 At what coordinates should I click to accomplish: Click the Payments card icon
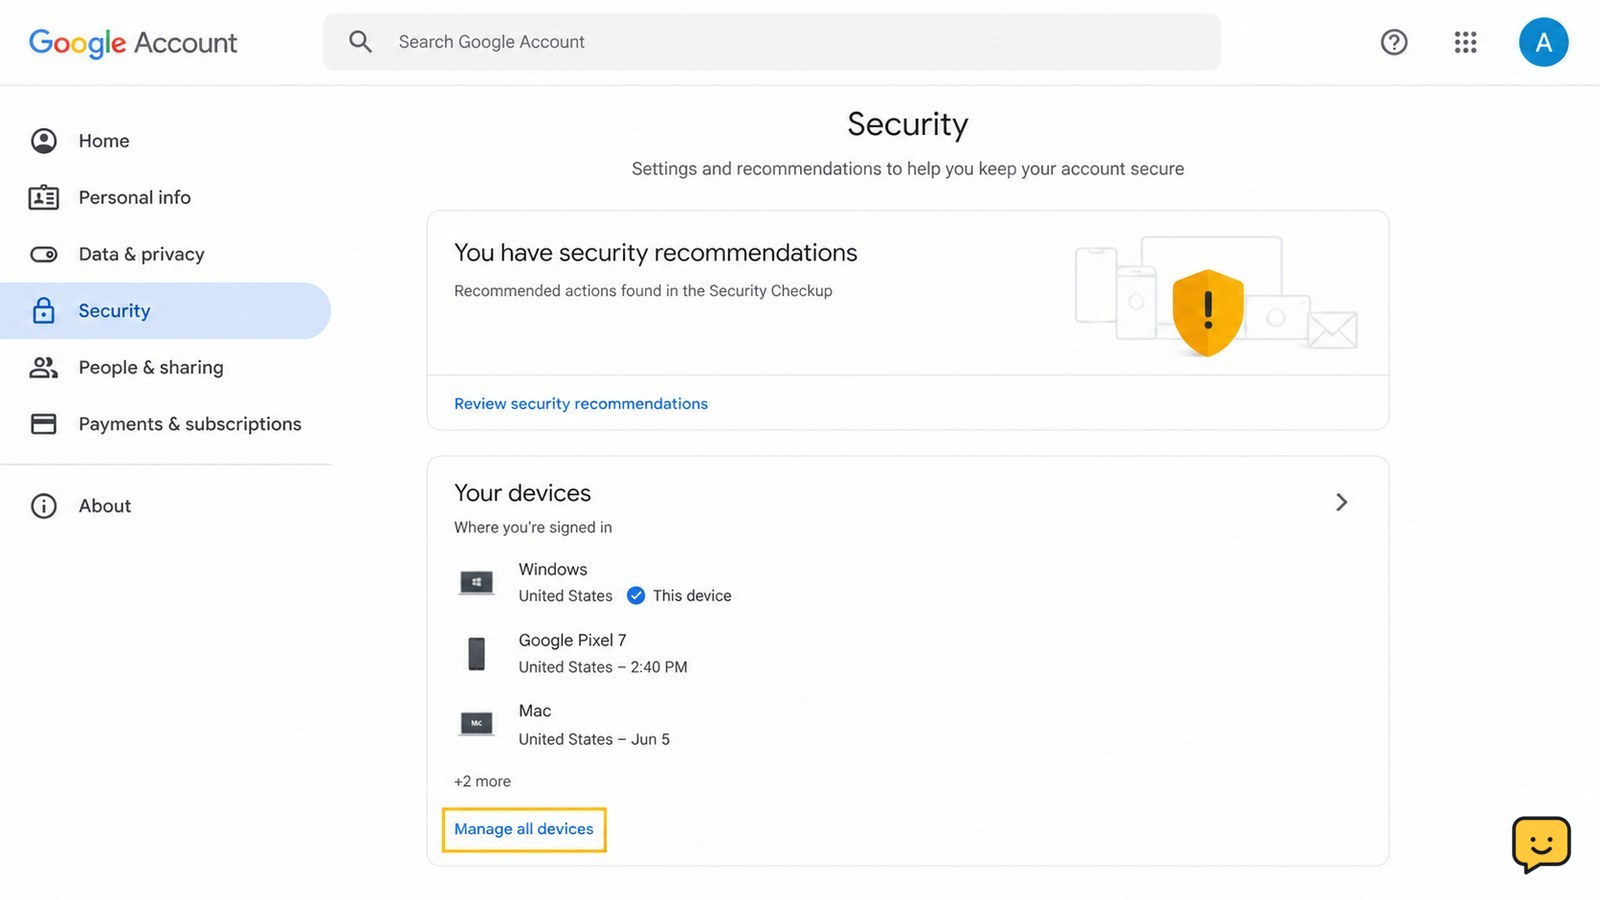click(x=44, y=424)
